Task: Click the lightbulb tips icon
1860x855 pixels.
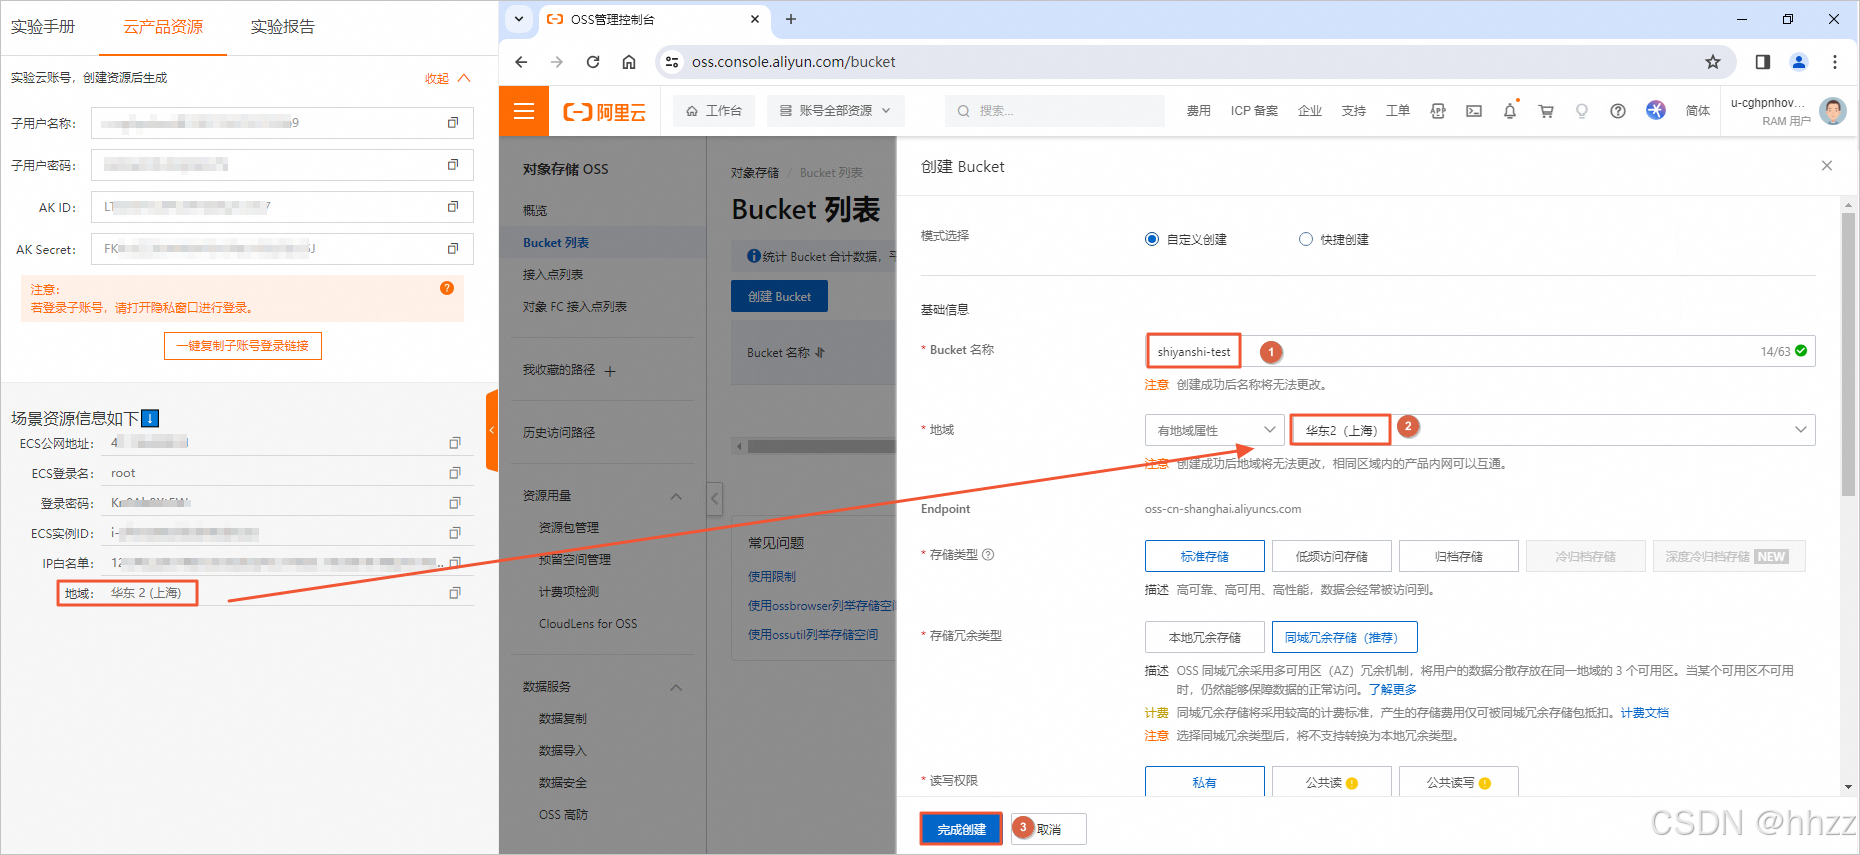Action: coord(1582,111)
